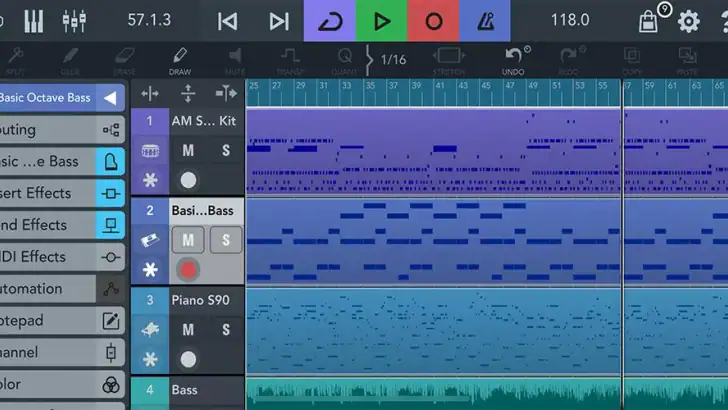
Task: Open the MIDI Effects section
Action: (62, 257)
